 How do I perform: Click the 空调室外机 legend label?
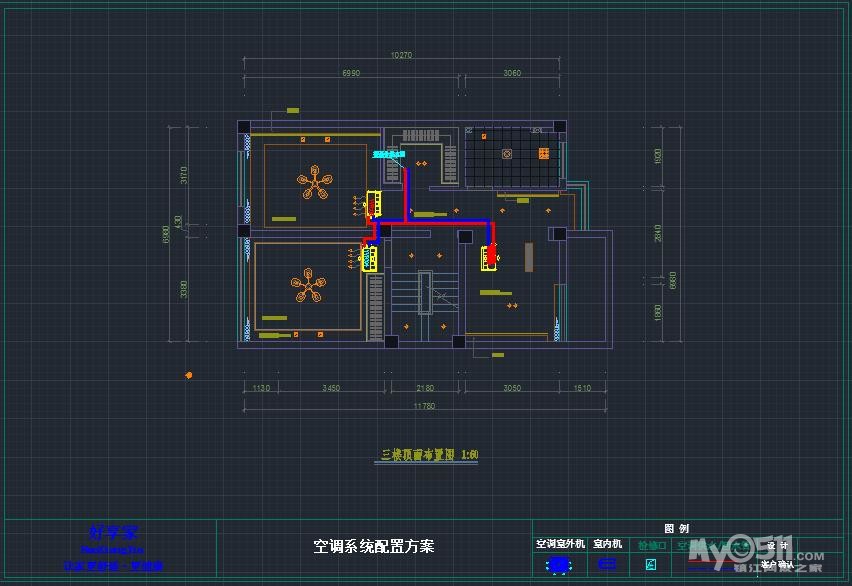(x=559, y=544)
